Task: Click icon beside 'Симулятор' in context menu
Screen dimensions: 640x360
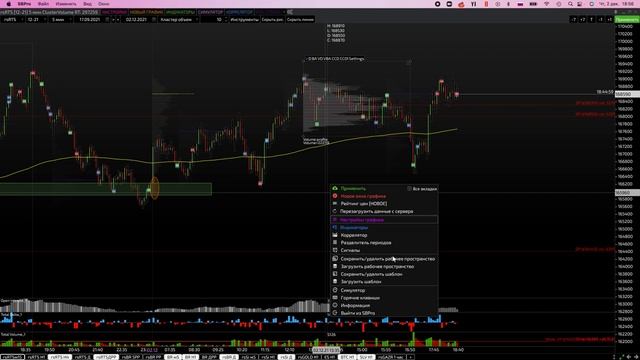Action: (x=335, y=290)
